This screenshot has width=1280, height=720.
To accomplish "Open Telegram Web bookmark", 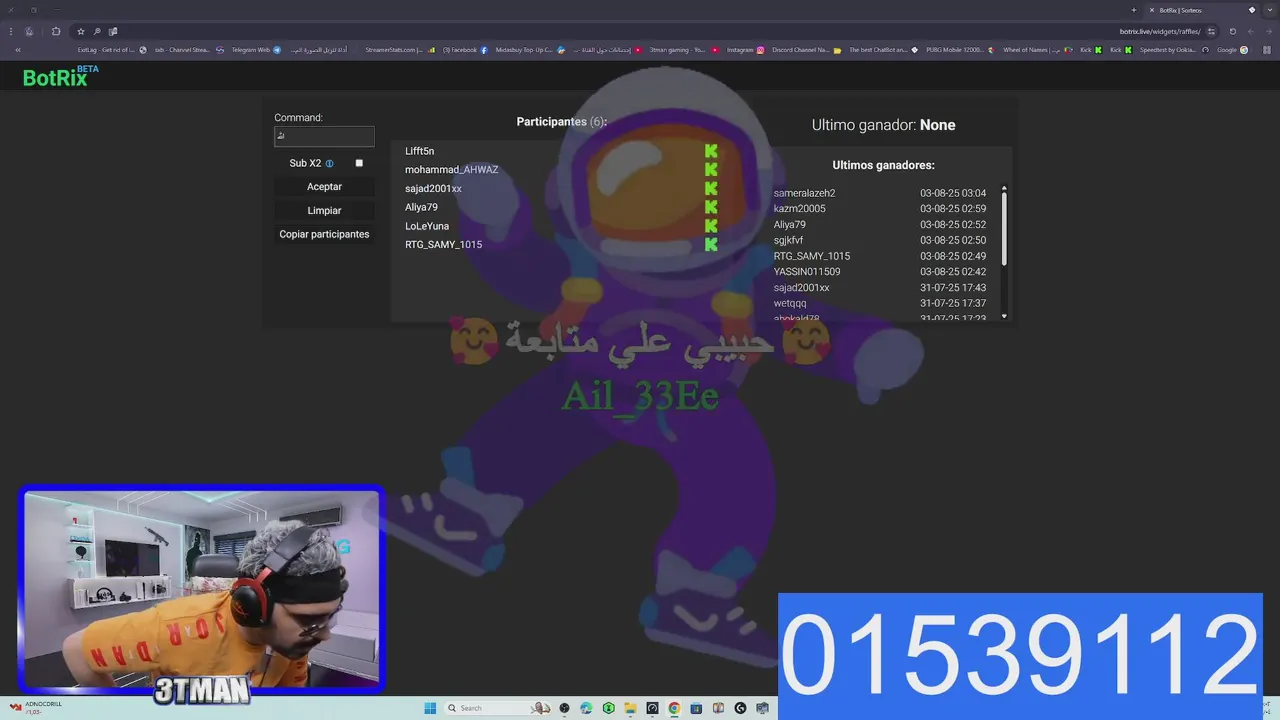I will (256, 50).
